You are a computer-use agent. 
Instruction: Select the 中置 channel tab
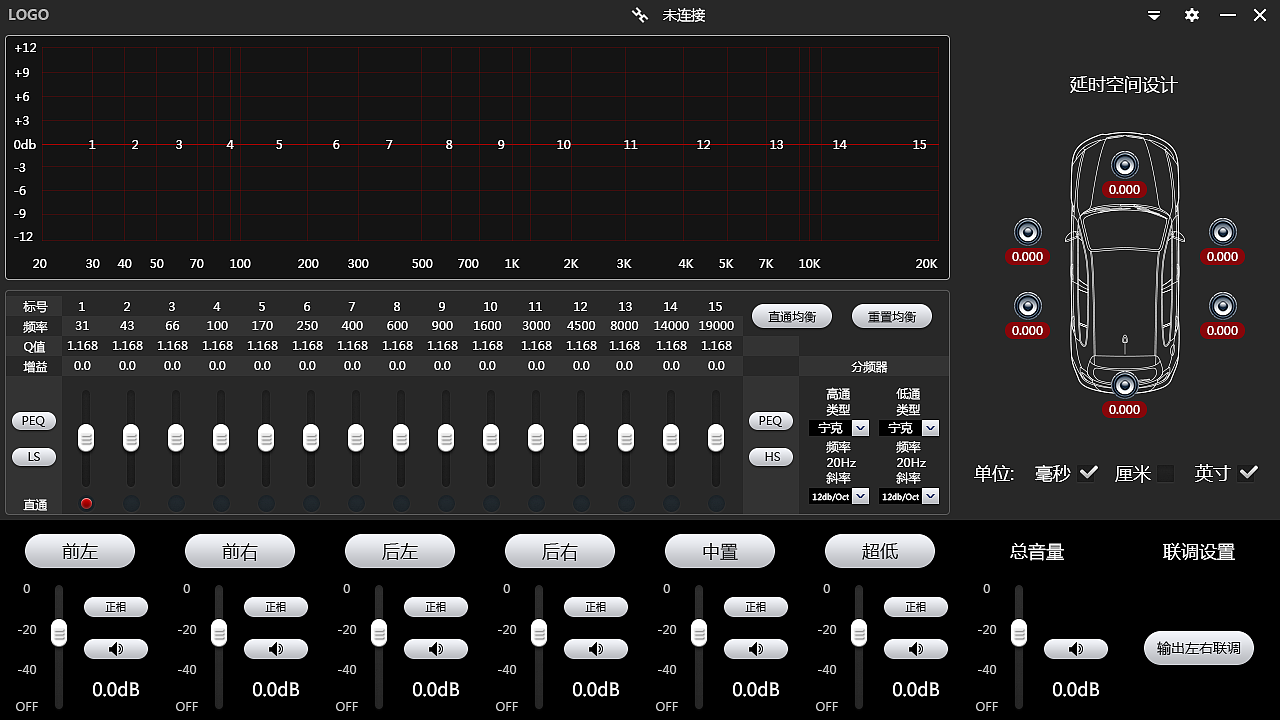click(720, 551)
